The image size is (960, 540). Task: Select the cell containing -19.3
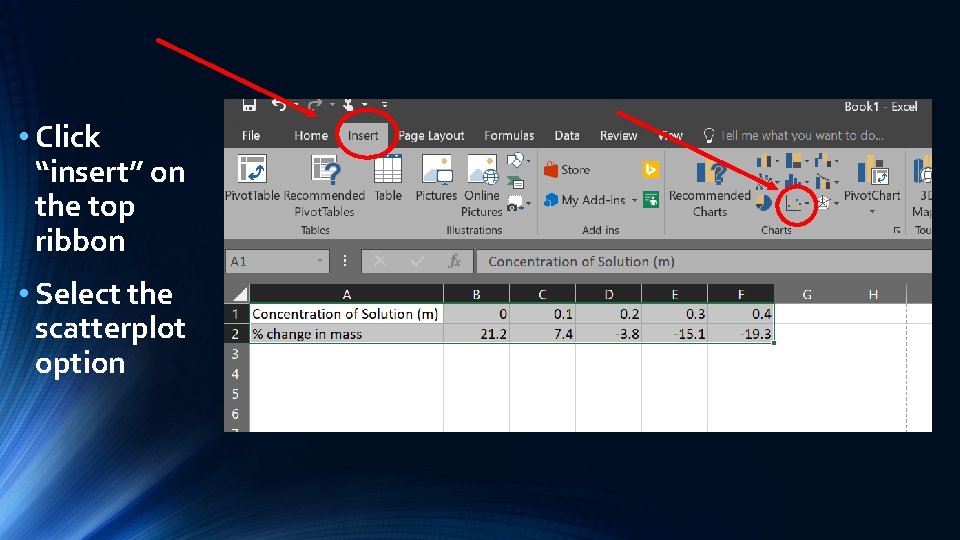(x=741, y=334)
